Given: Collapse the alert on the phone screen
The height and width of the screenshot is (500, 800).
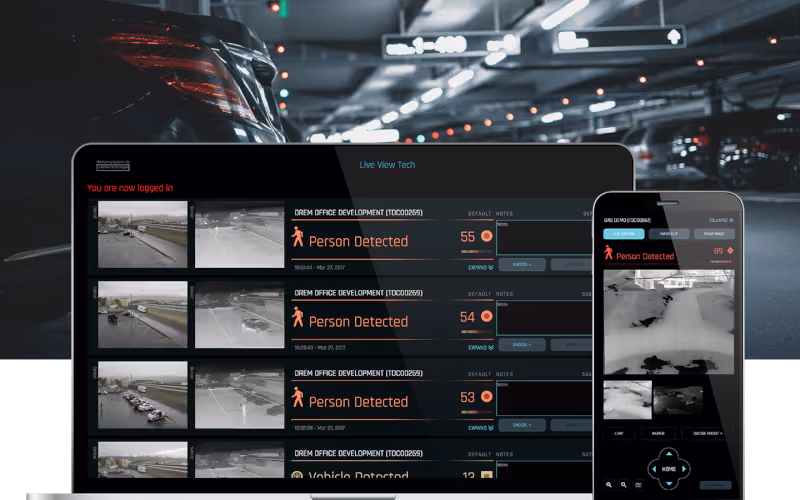Looking at the screenshot, I should point(721,220).
